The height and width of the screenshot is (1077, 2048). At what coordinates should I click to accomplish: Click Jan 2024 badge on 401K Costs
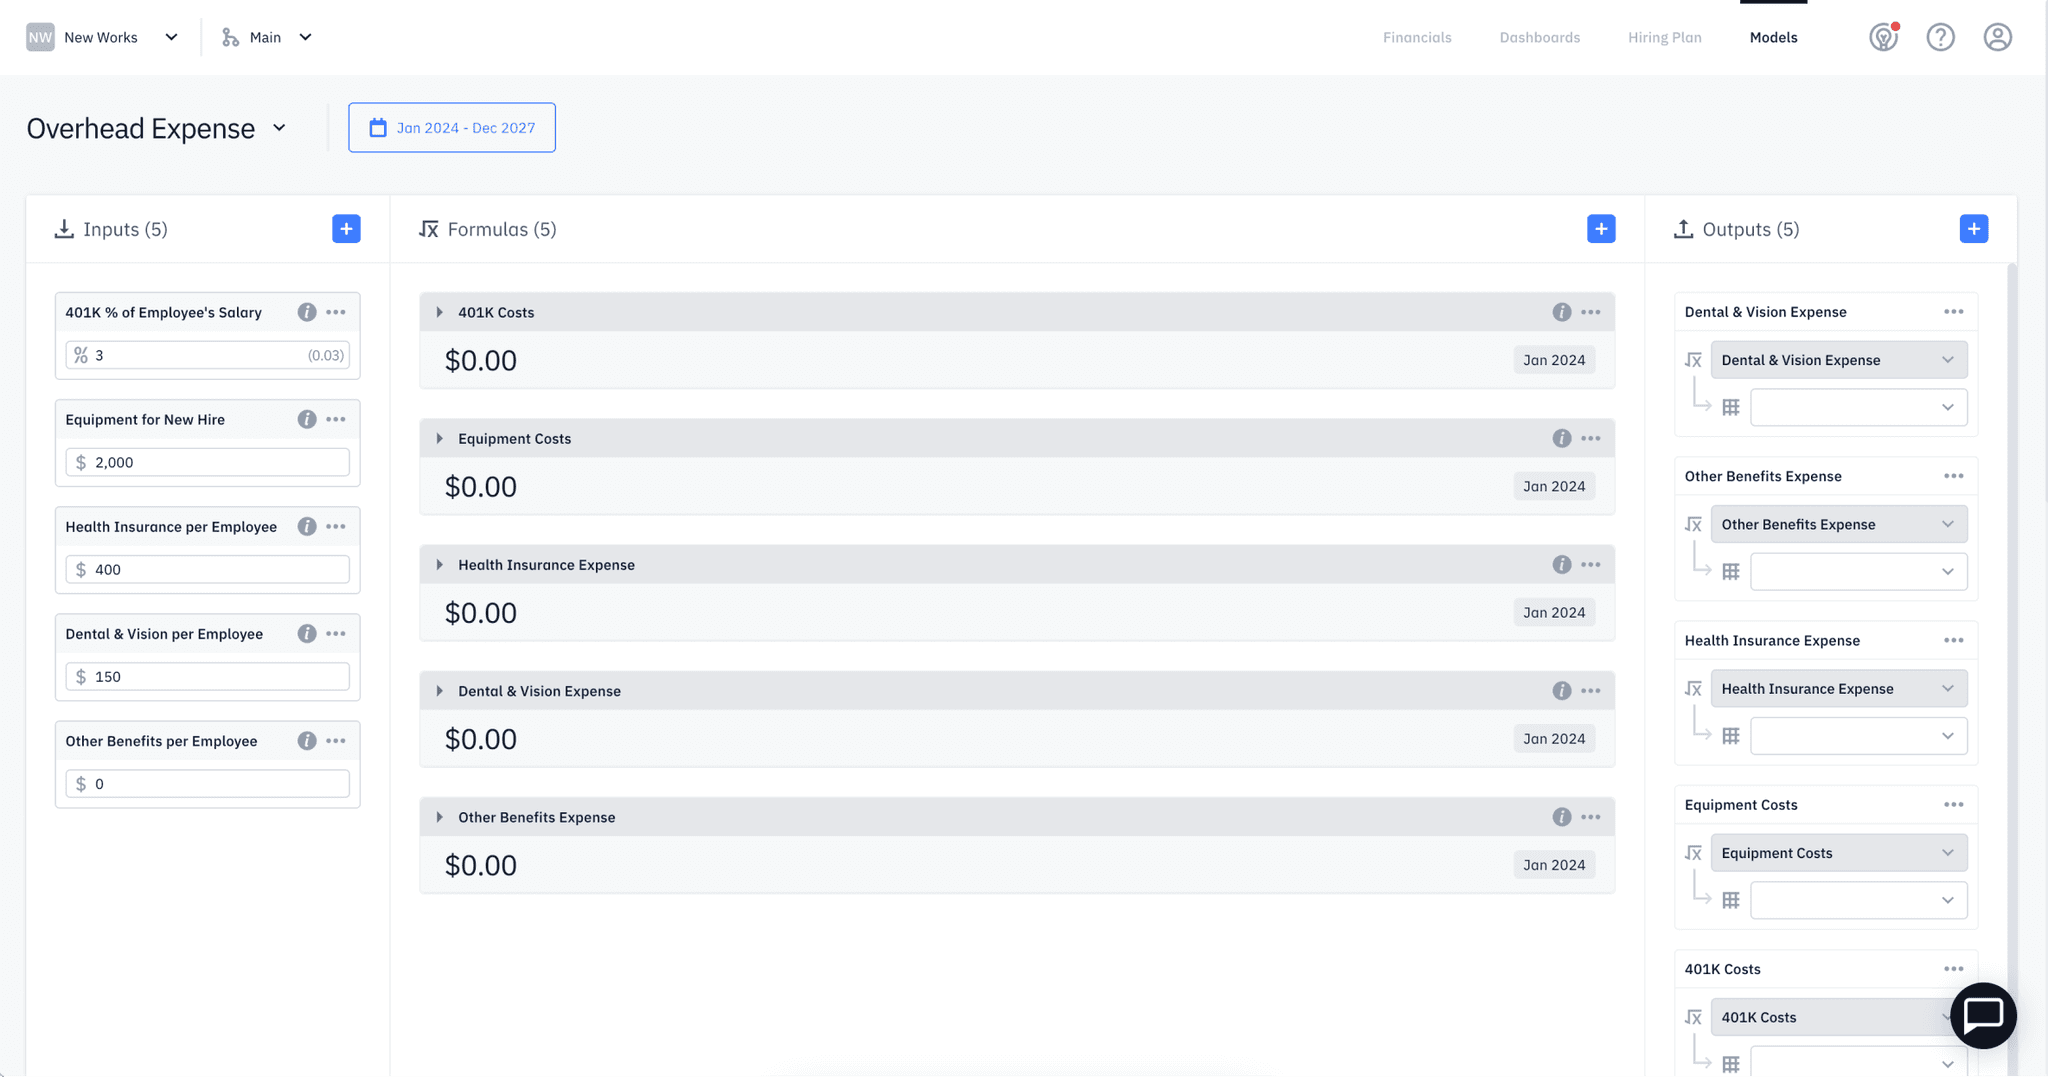(x=1554, y=360)
